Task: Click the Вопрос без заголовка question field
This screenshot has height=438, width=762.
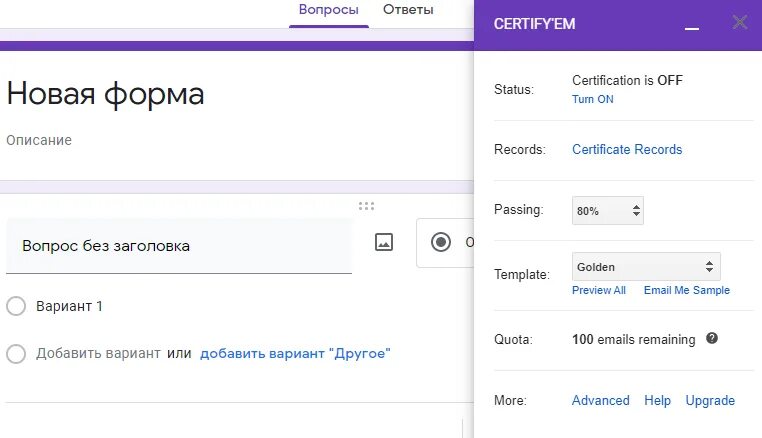Action: tap(178, 246)
